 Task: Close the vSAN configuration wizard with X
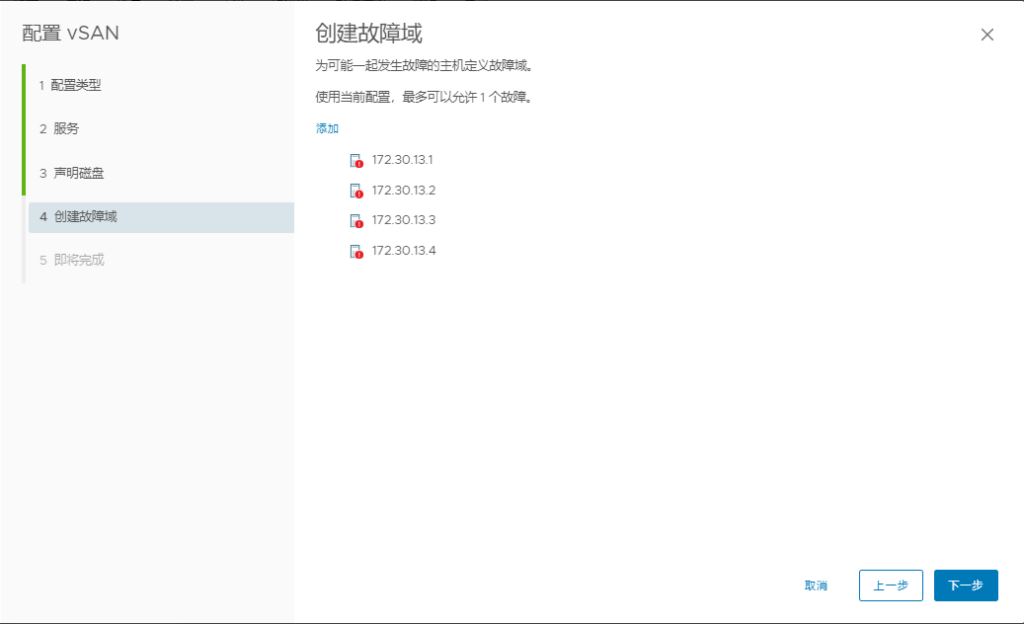coord(987,35)
